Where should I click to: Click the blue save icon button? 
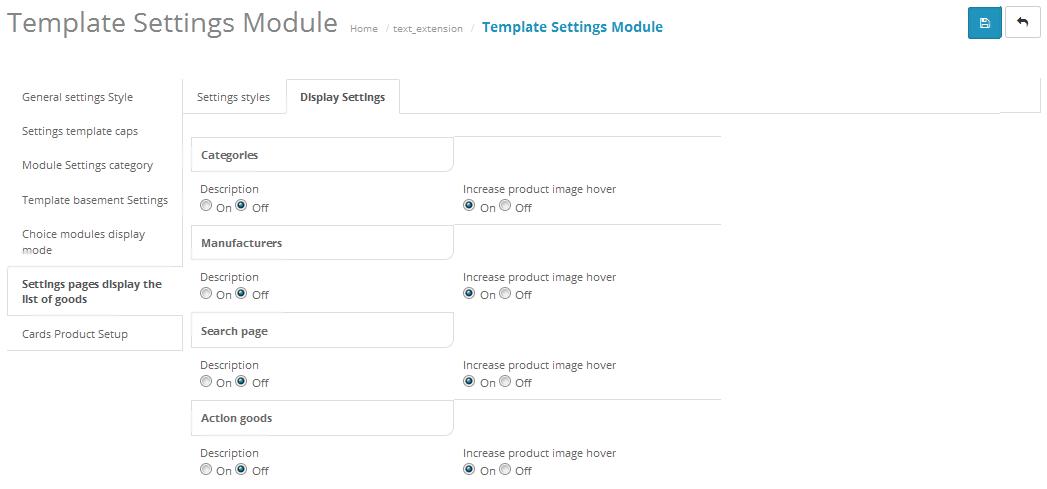[984, 23]
